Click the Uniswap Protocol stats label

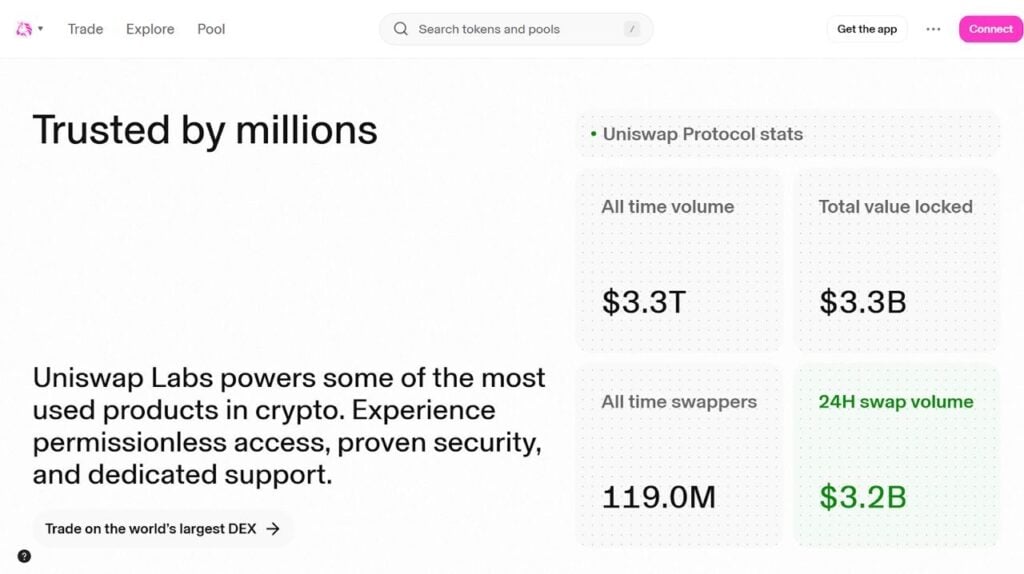click(702, 134)
